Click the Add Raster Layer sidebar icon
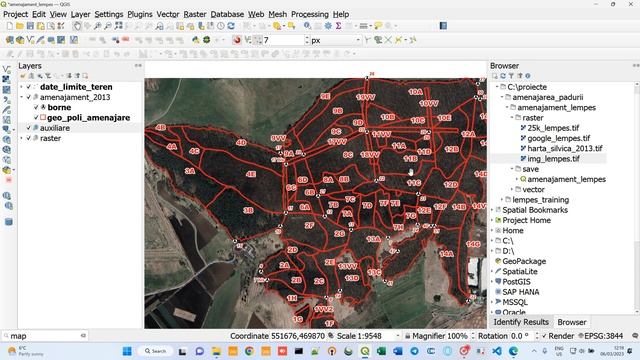 (x=6, y=79)
